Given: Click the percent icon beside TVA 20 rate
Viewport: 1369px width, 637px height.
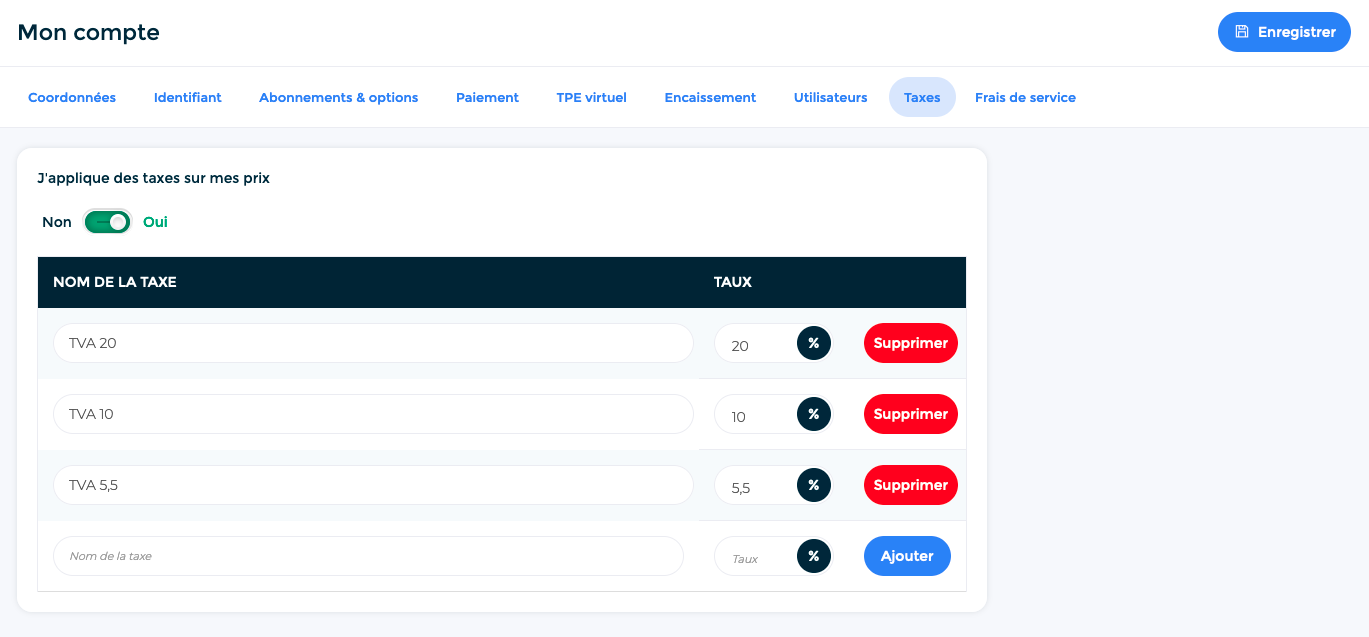Looking at the screenshot, I should 813,343.
